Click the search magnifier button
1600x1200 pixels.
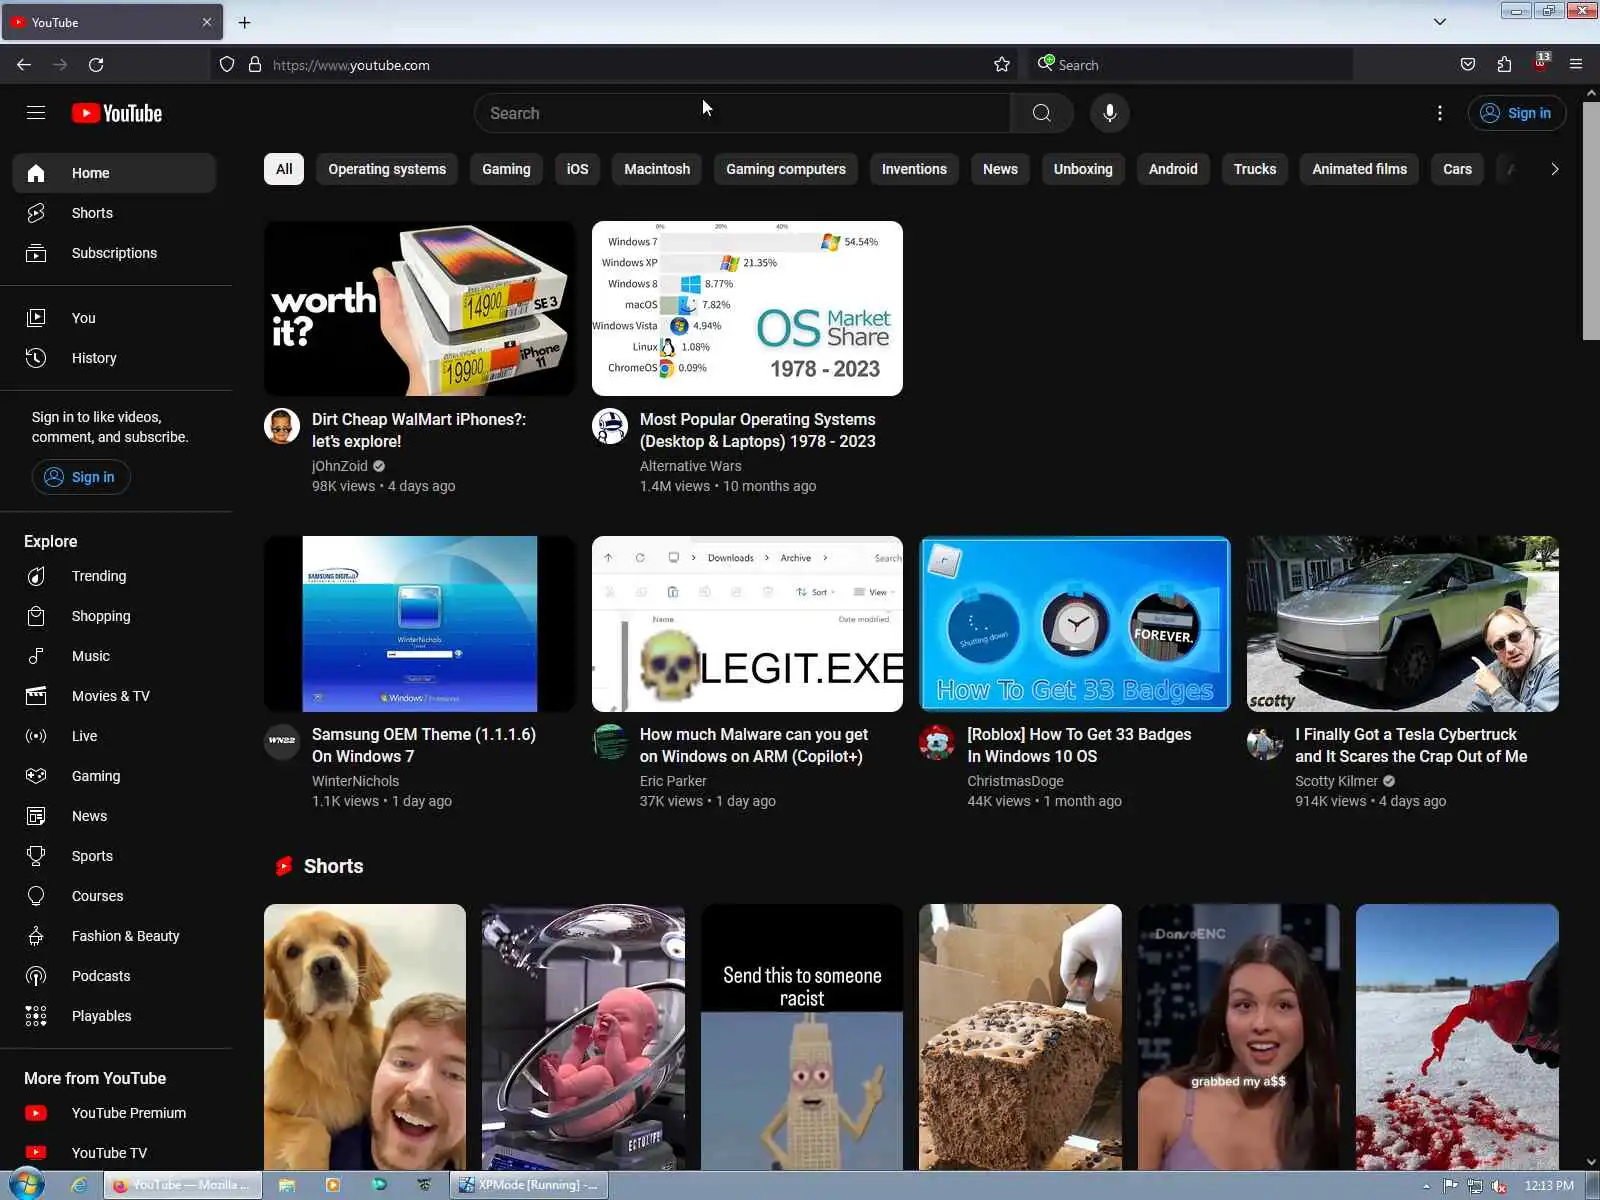tap(1041, 113)
